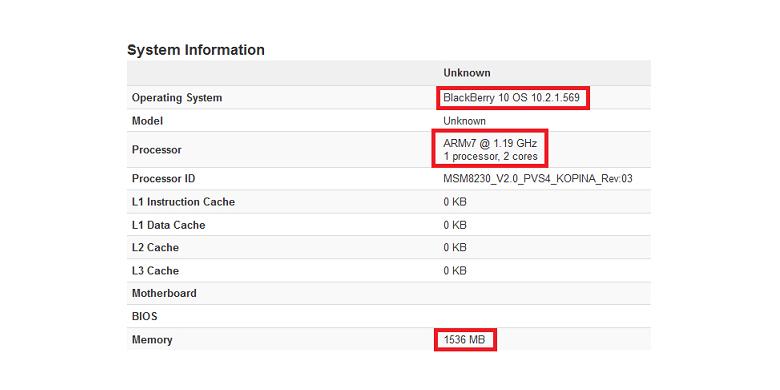This screenshot has height=390, width=780.
Task: Select '1 processor, 2 cores' text
Action: pos(490,156)
